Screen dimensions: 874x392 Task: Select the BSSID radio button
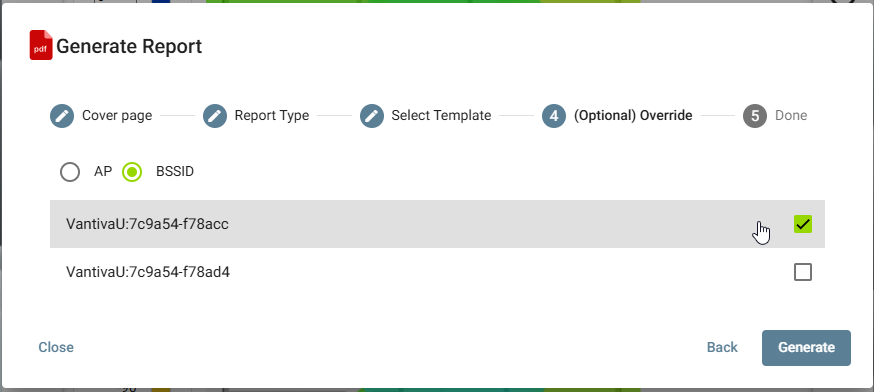[132, 172]
